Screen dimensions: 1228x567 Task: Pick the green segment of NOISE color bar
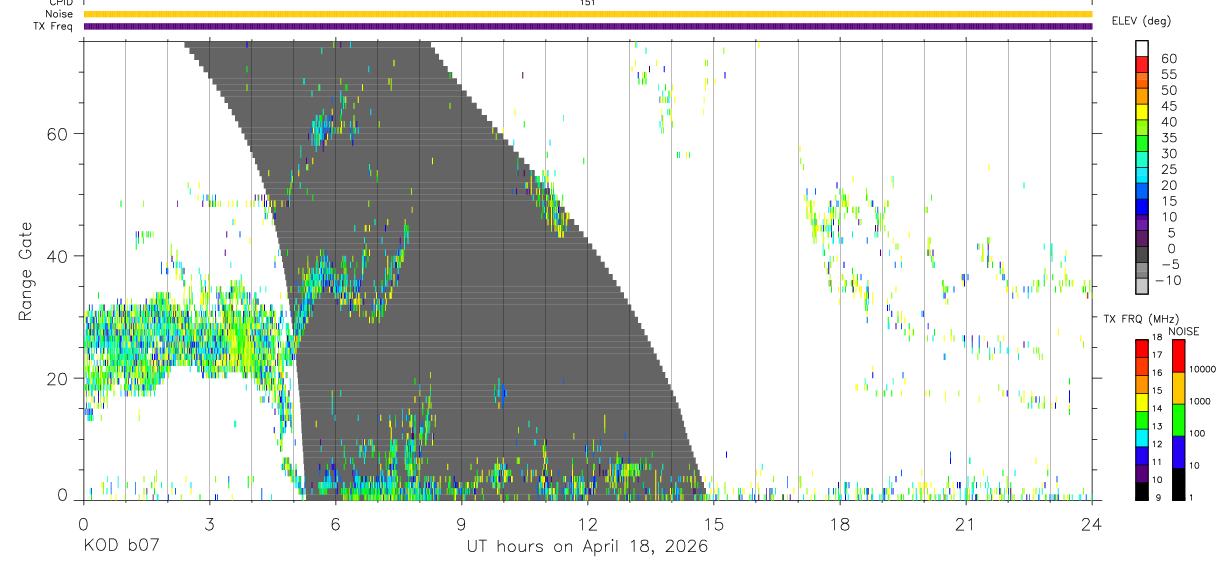point(1178,420)
